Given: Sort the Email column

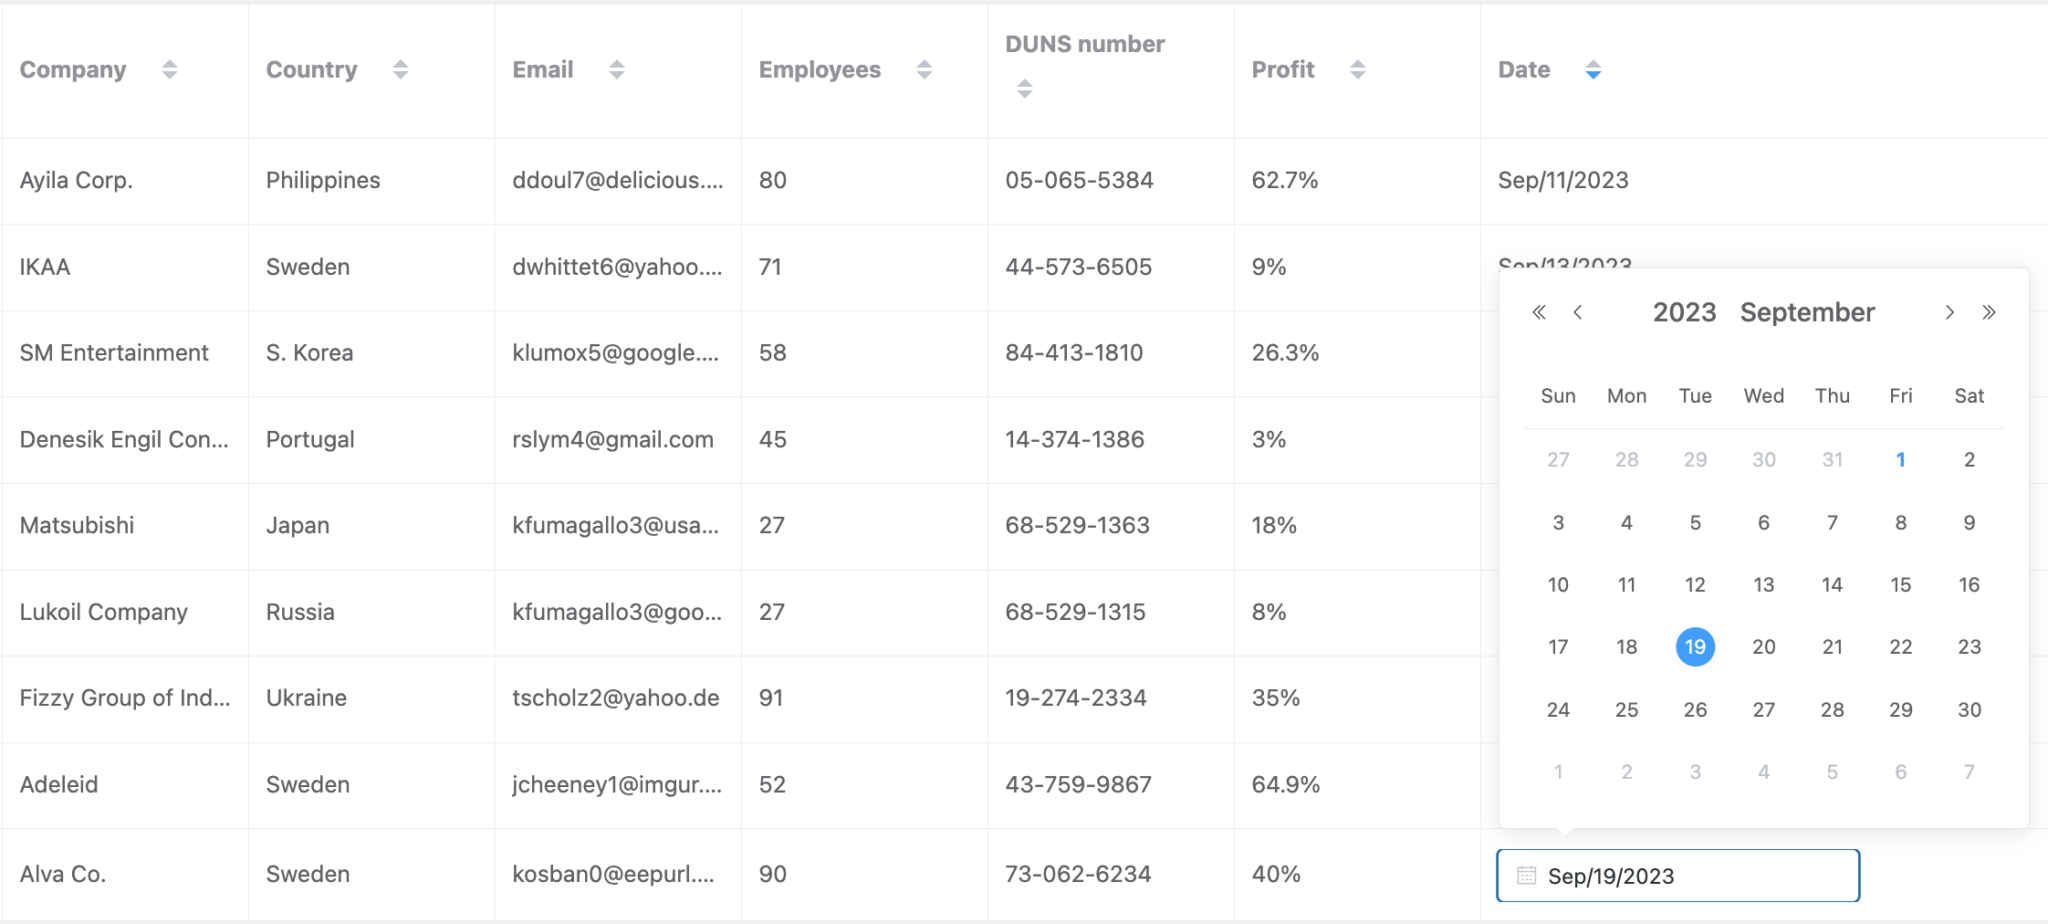Looking at the screenshot, I should pyautogui.click(x=618, y=69).
